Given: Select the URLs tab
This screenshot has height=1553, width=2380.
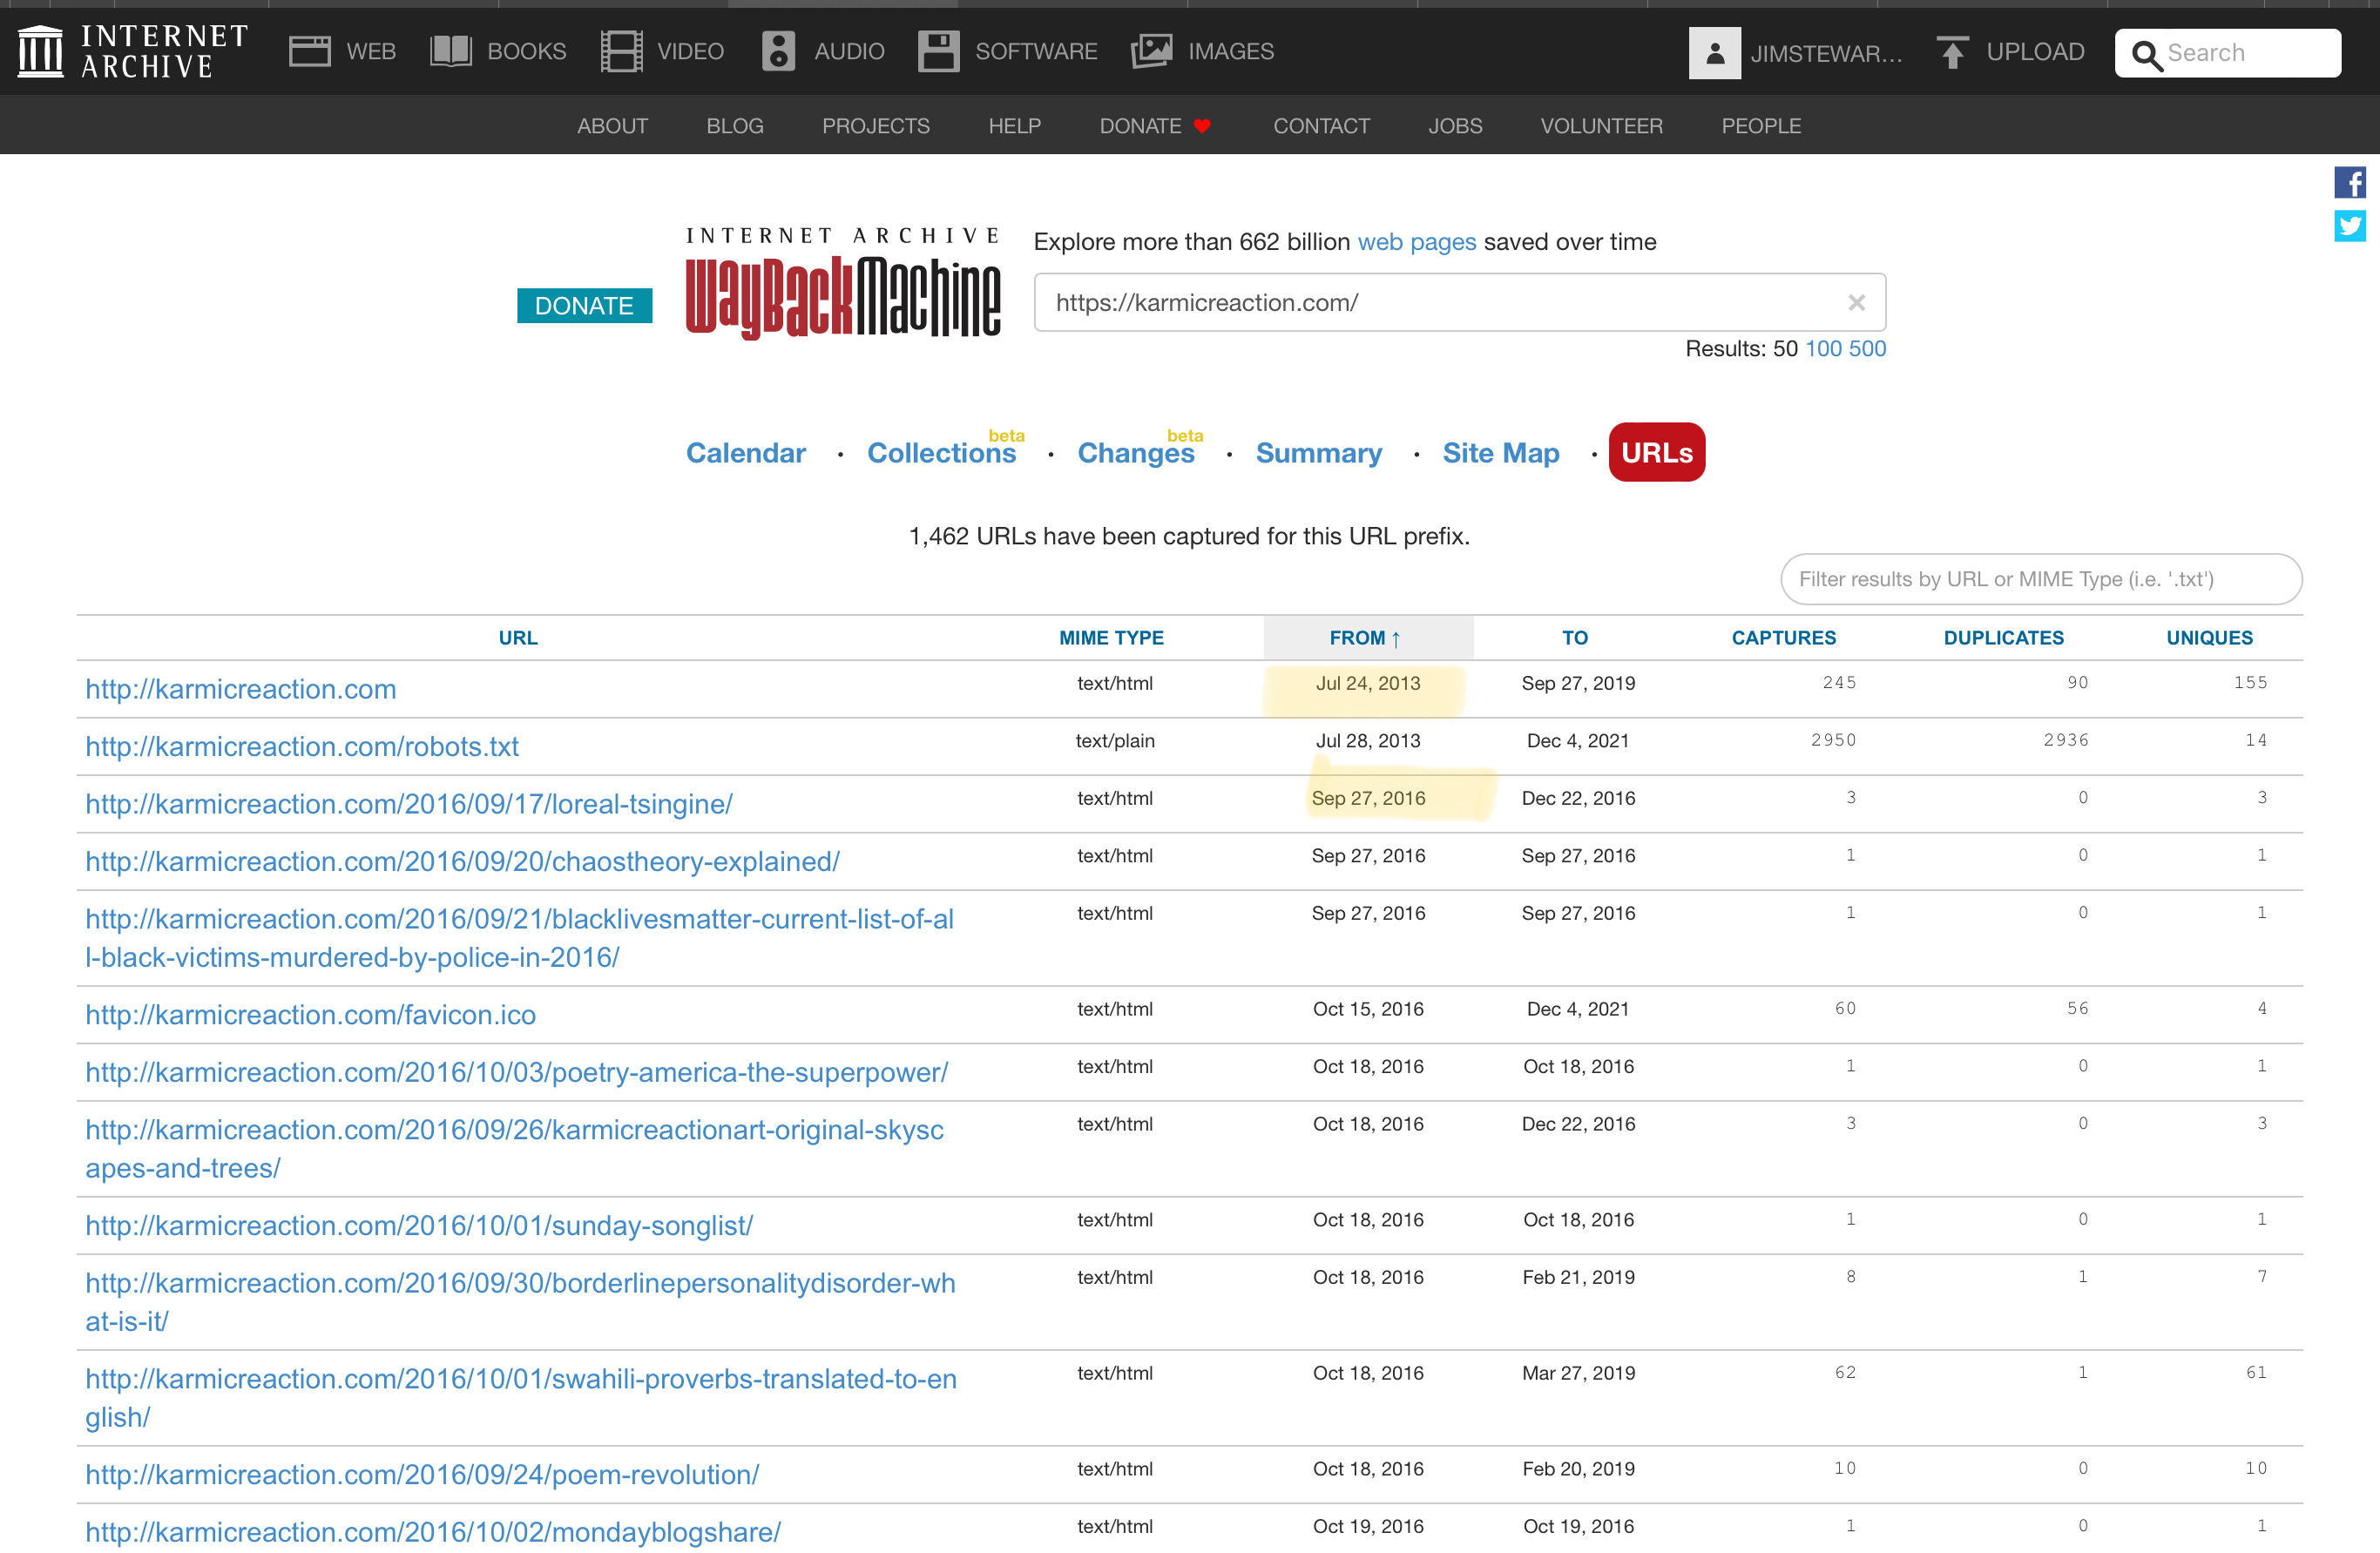Looking at the screenshot, I should pyautogui.click(x=1657, y=452).
